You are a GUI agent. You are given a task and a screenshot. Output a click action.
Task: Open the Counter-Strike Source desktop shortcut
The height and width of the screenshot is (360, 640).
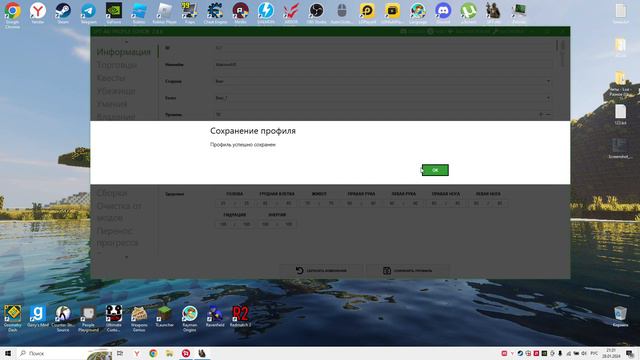click(x=63, y=318)
